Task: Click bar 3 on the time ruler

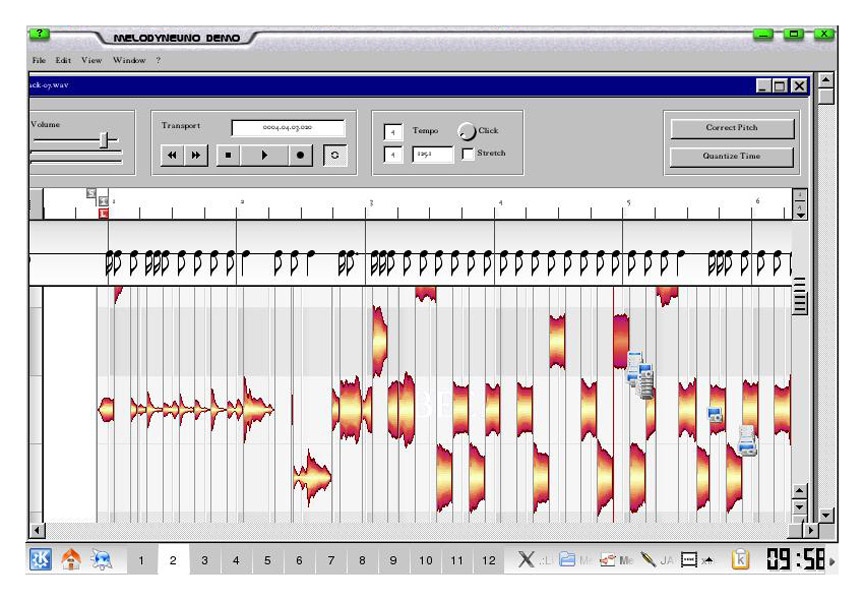Action: click(x=371, y=203)
